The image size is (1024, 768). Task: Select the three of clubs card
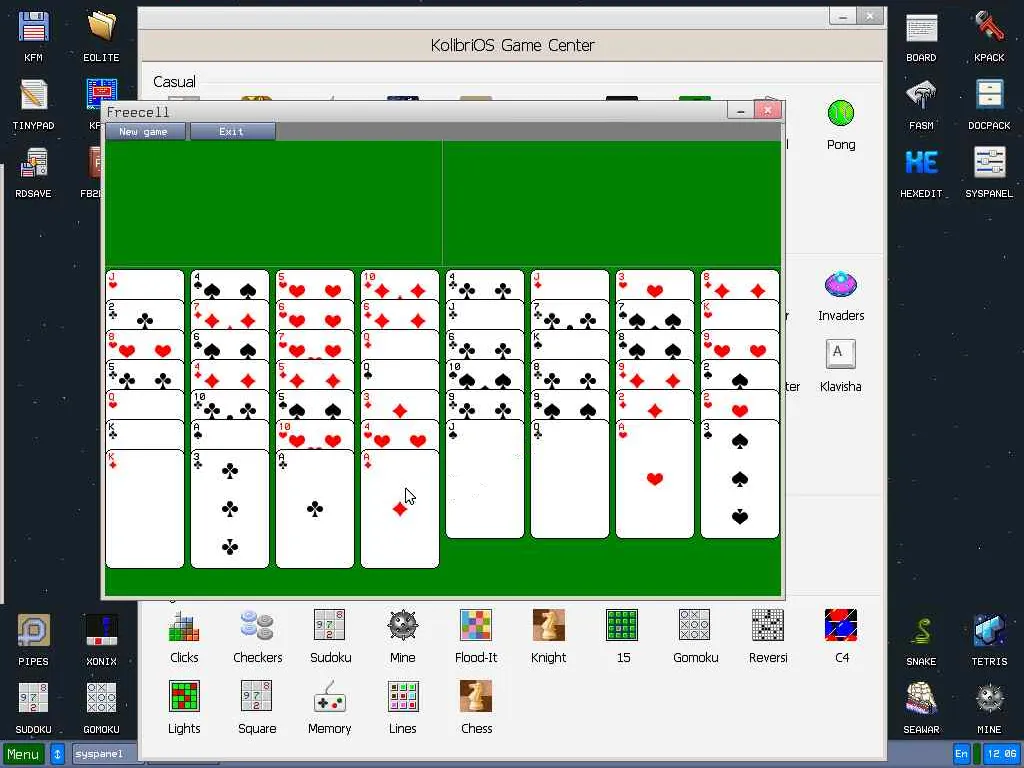pos(230,509)
